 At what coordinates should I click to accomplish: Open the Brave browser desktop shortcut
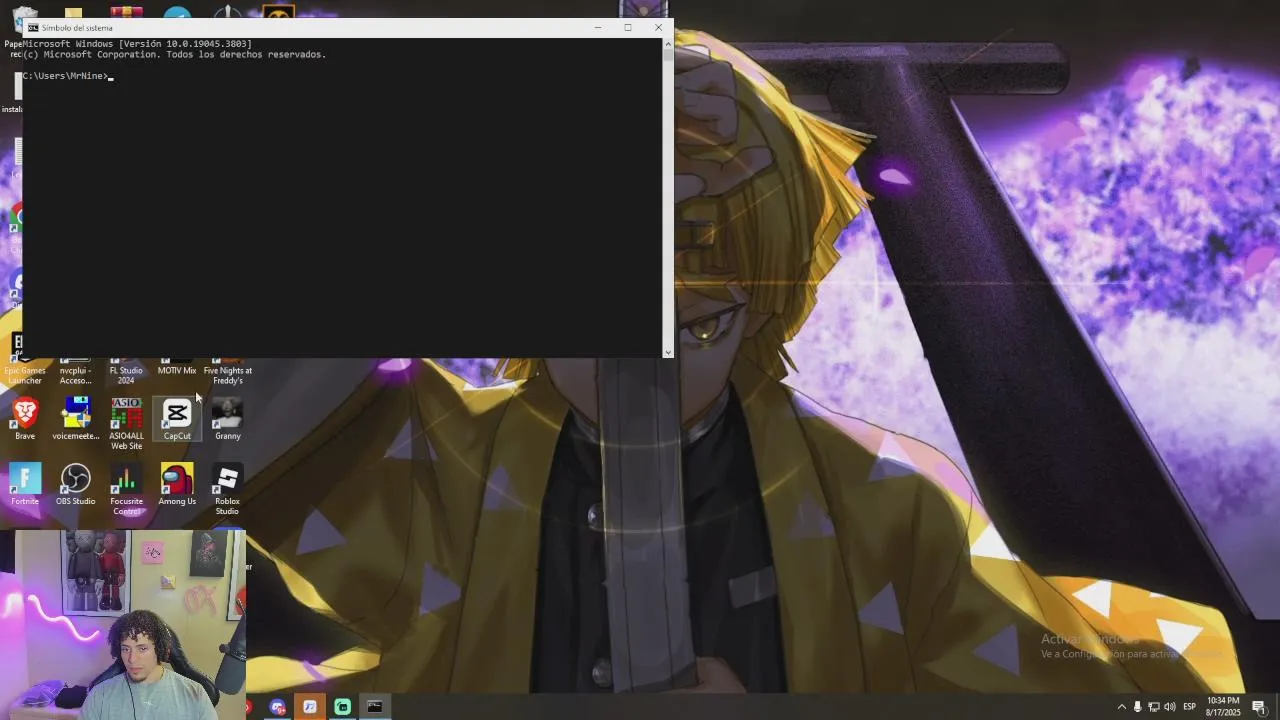click(25, 418)
